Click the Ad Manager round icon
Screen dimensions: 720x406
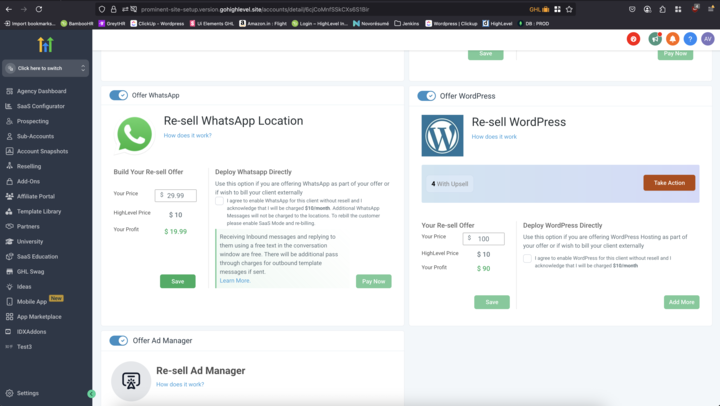pyautogui.click(x=131, y=381)
